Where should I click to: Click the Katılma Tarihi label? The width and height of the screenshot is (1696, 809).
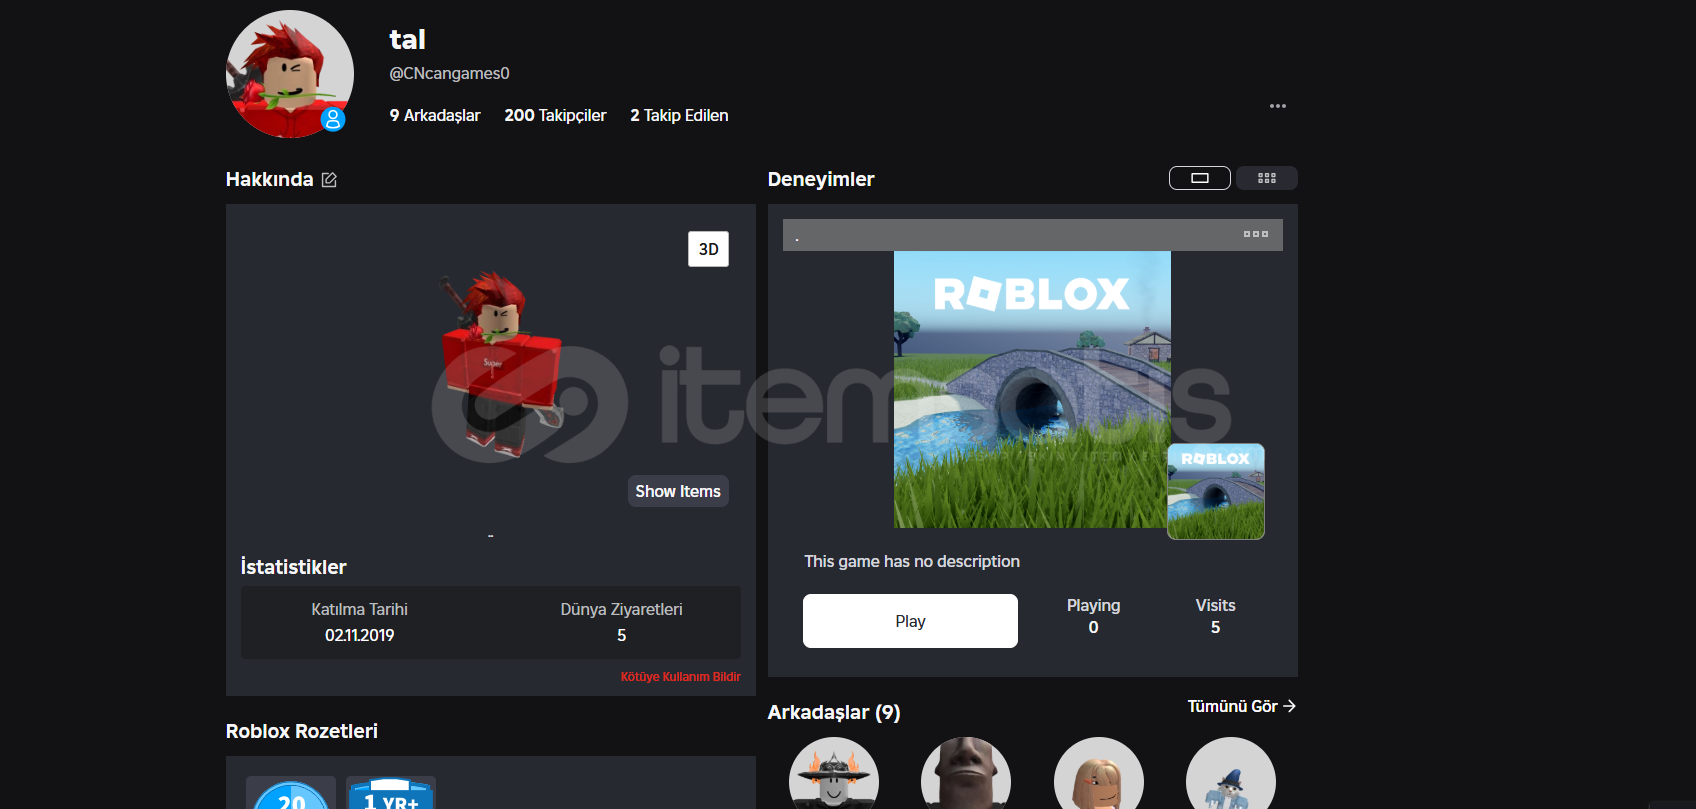[359, 609]
